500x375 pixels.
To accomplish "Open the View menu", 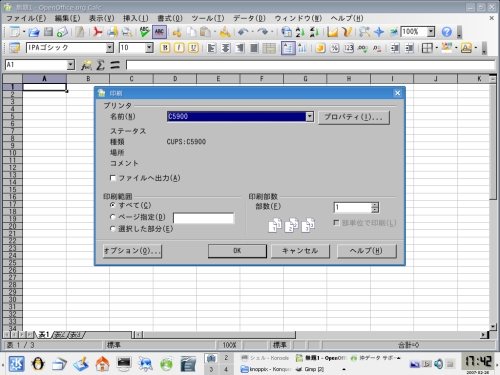I will (x=102, y=18).
